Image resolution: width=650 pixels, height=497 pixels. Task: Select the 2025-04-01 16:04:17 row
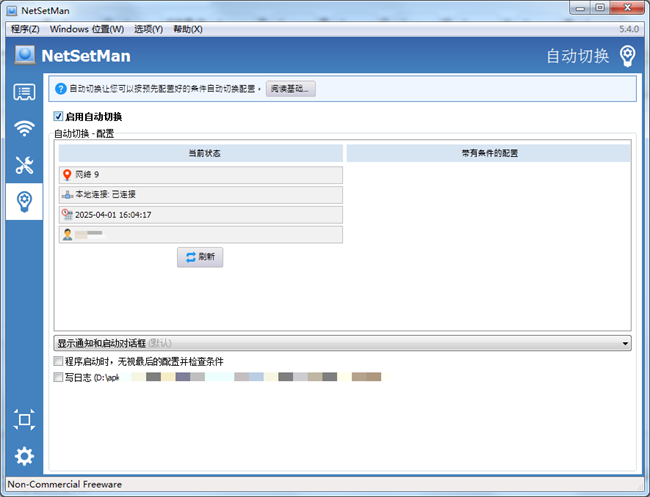[201, 215]
